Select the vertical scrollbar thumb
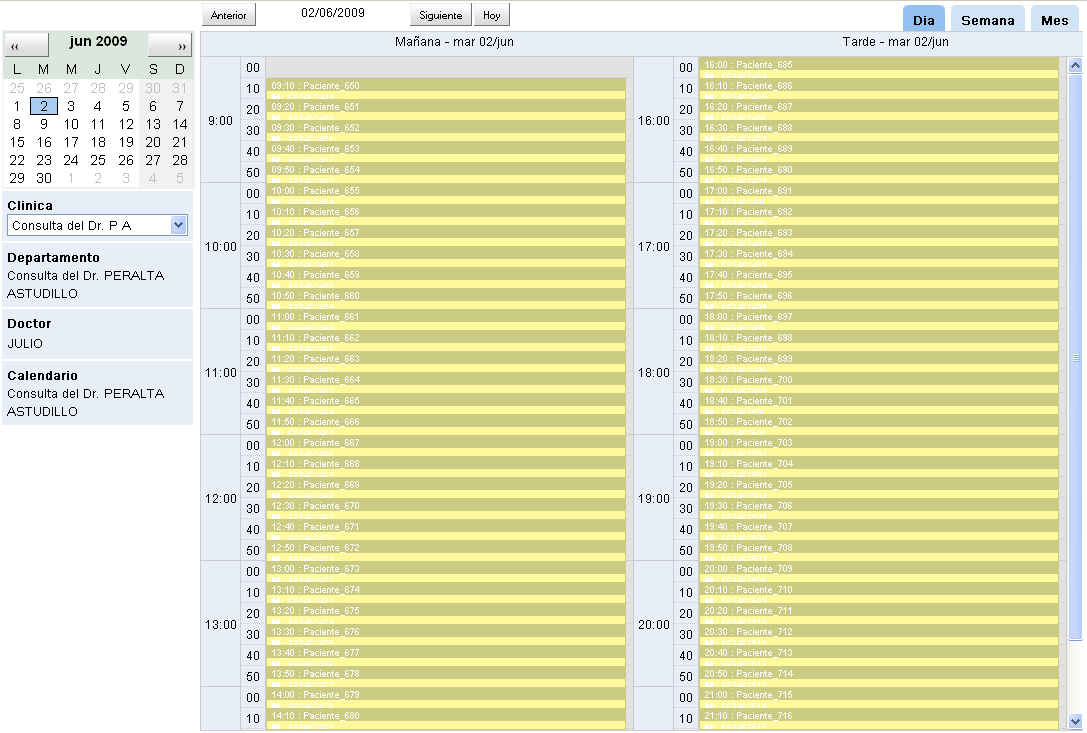This screenshot has height=733, width=1087. coord(1075,357)
